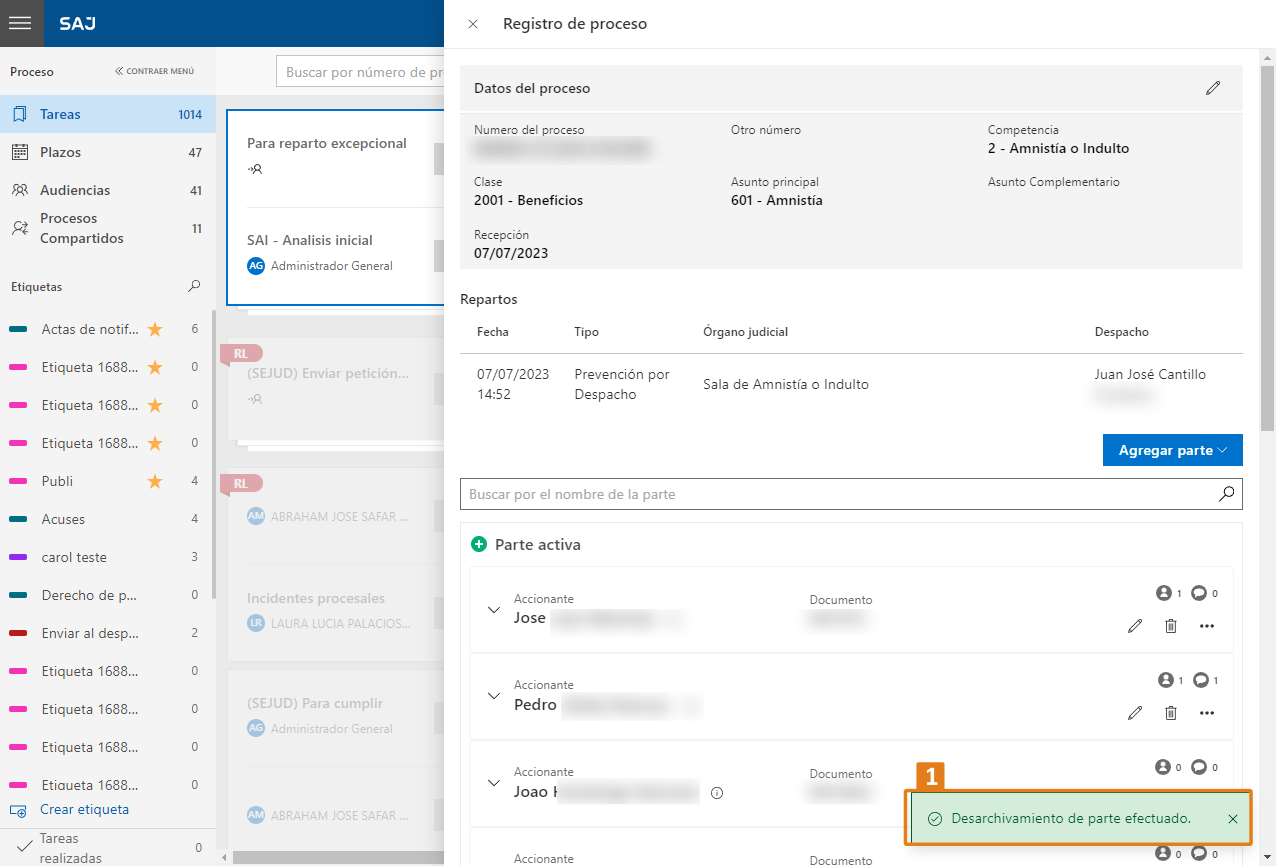Edit the Pedro accionante with pencil icon
Image resolution: width=1276 pixels, height=866 pixels.
[x=1135, y=713]
